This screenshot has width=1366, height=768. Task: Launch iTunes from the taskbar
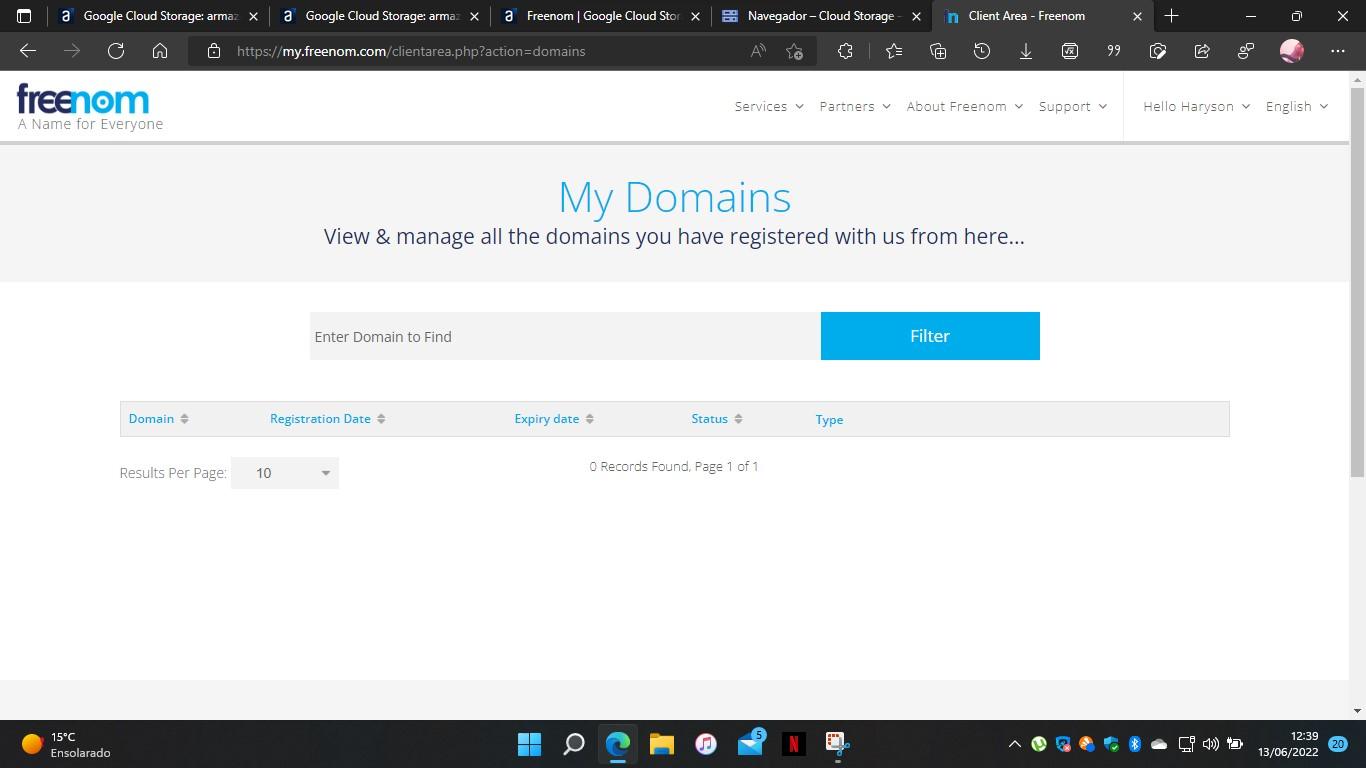coord(706,744)
